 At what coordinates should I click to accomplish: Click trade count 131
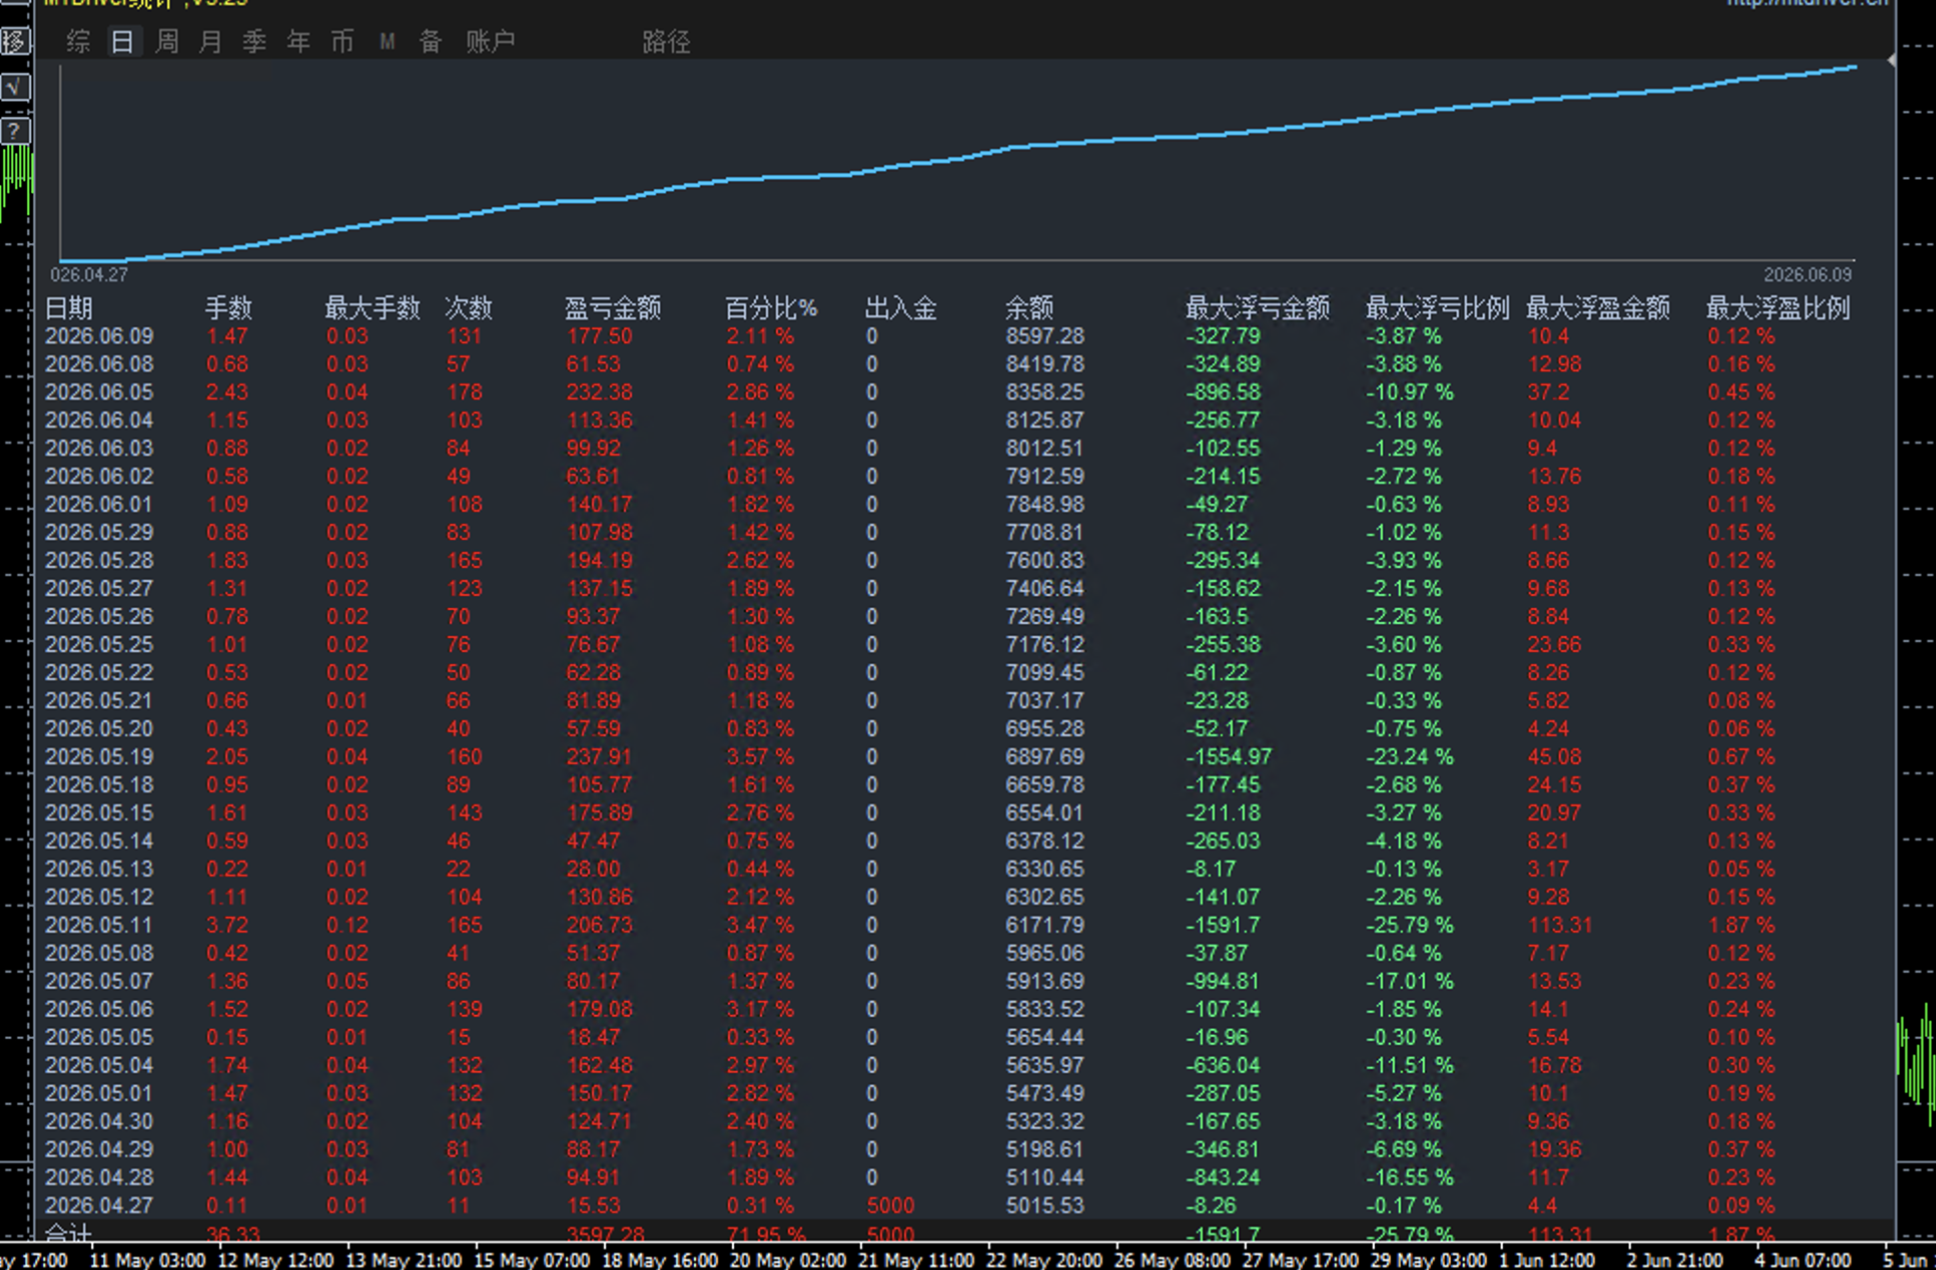(464, 336)
